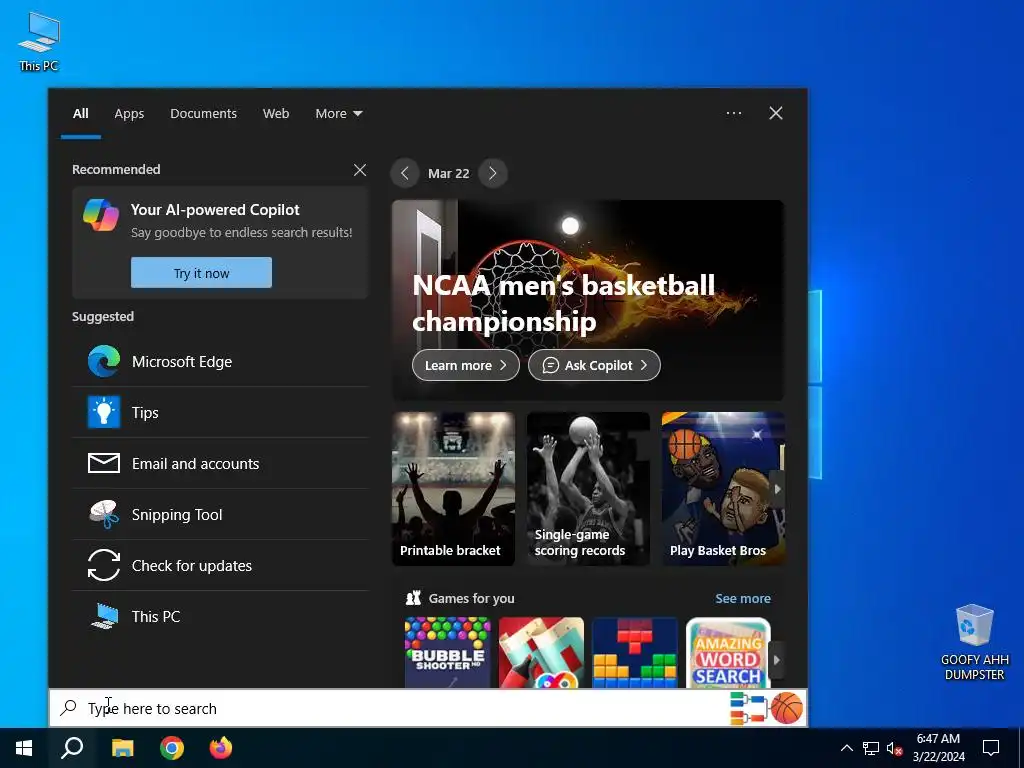Click the Windows Start button

coord(24,748)
